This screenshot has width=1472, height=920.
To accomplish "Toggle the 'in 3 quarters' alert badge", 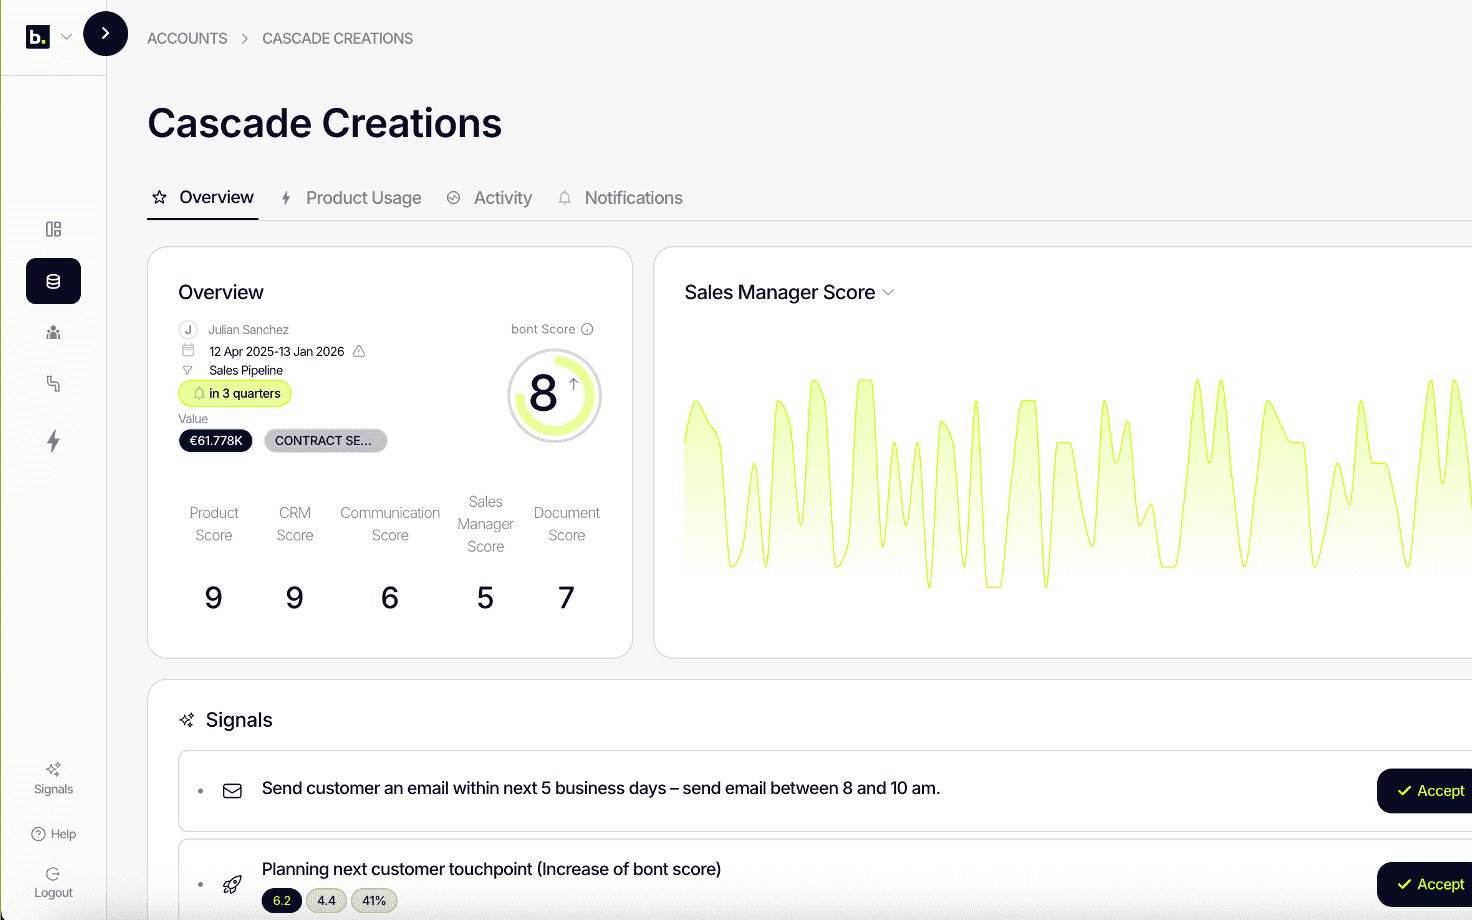I will [234, 393].
